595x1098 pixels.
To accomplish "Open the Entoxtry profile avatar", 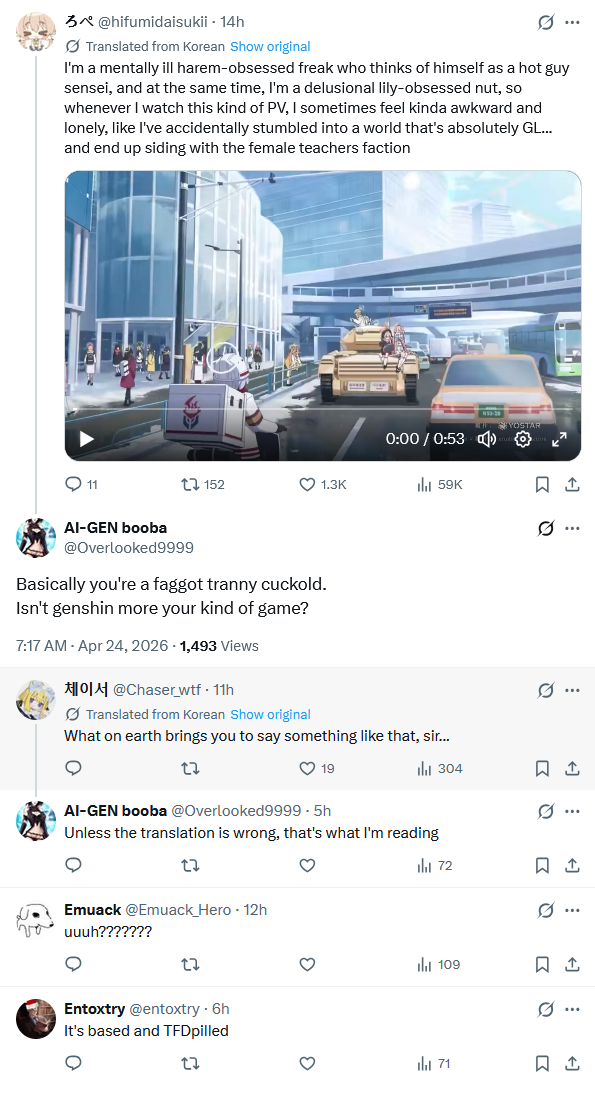I will coord(36,1019).
